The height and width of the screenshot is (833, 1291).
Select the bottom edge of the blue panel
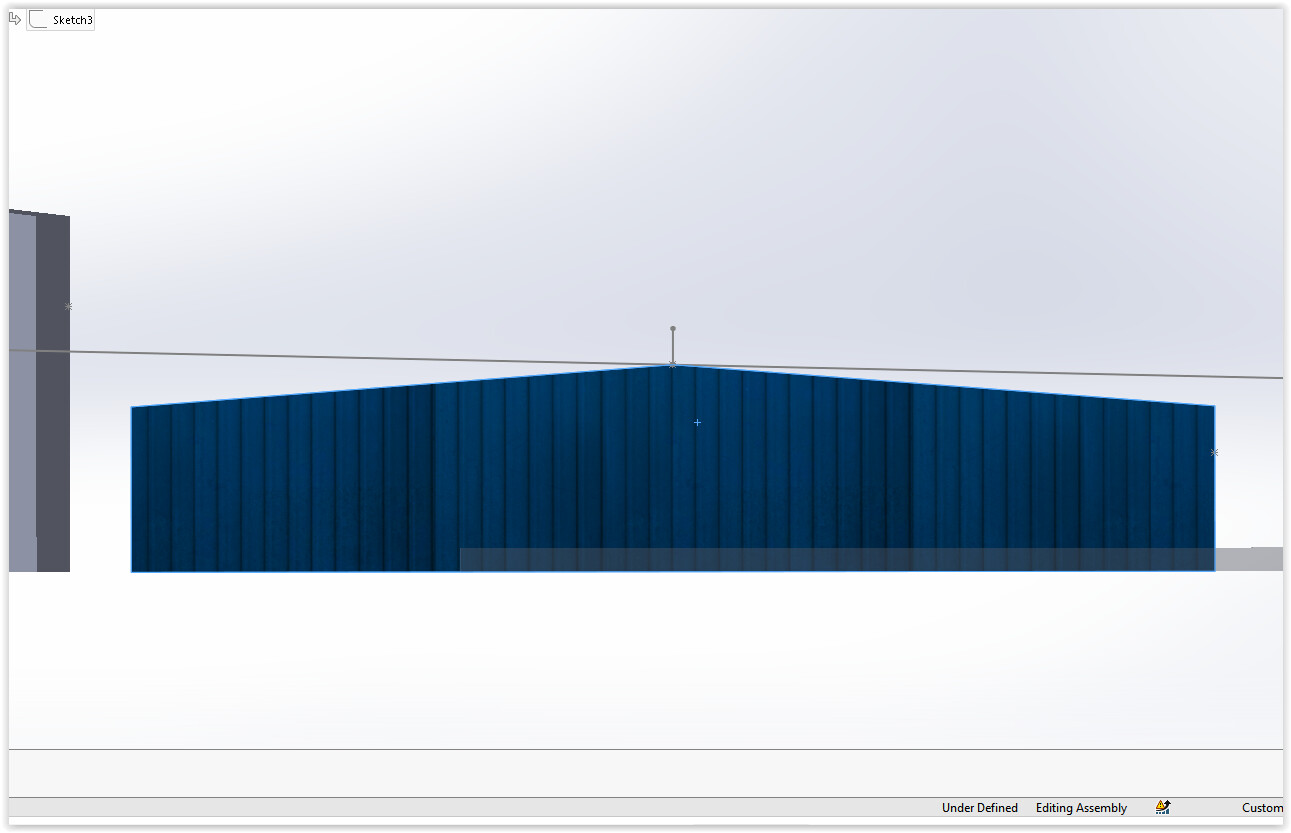coord(300,572)
